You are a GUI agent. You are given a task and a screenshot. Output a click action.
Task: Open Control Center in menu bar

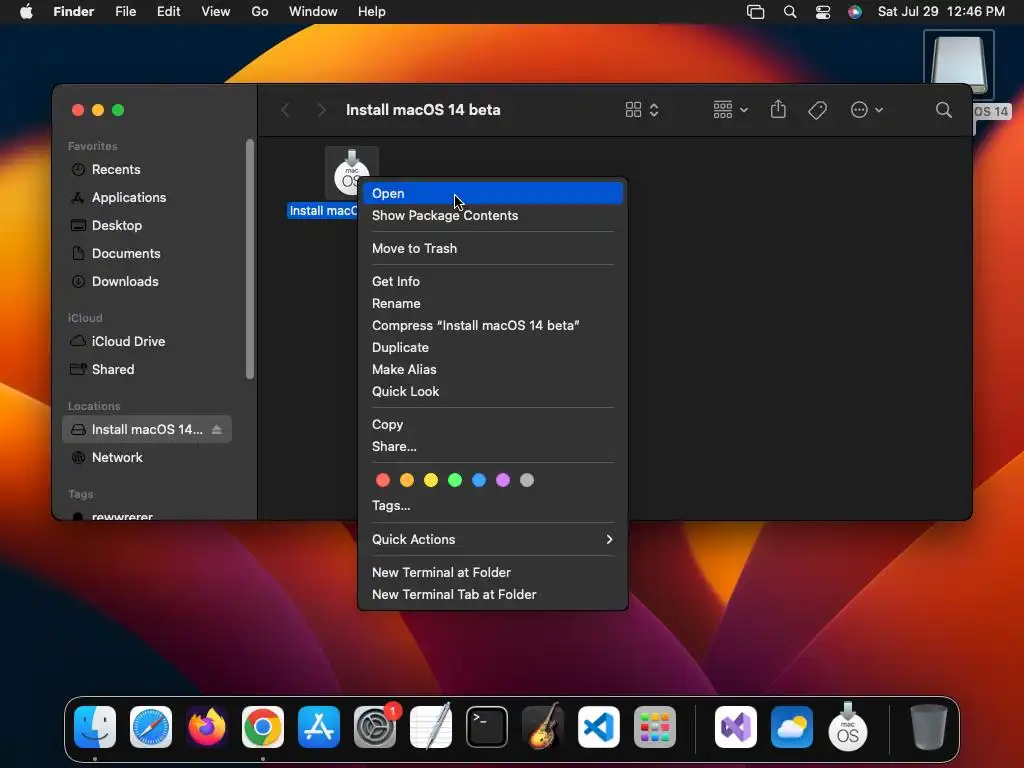(x=823, y=12)
